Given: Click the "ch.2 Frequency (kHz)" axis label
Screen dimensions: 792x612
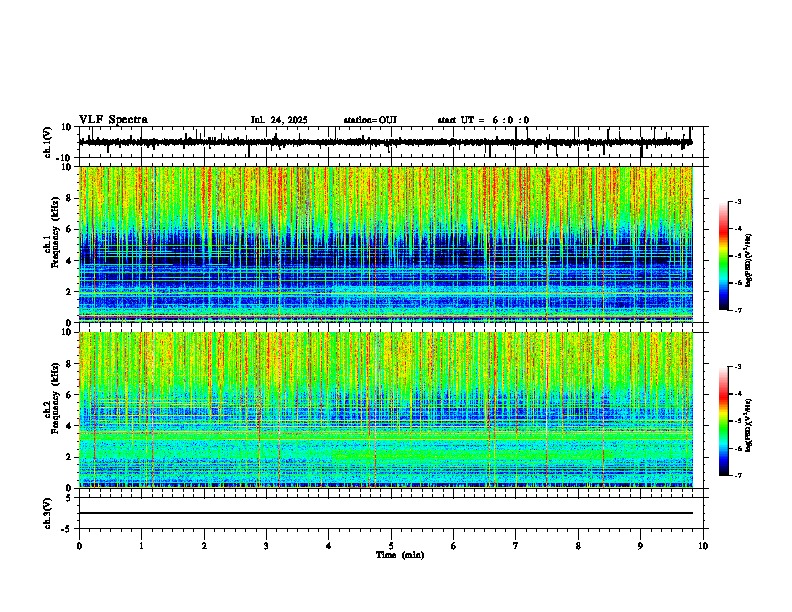Looking at the screenshot, I should (51, 398).
